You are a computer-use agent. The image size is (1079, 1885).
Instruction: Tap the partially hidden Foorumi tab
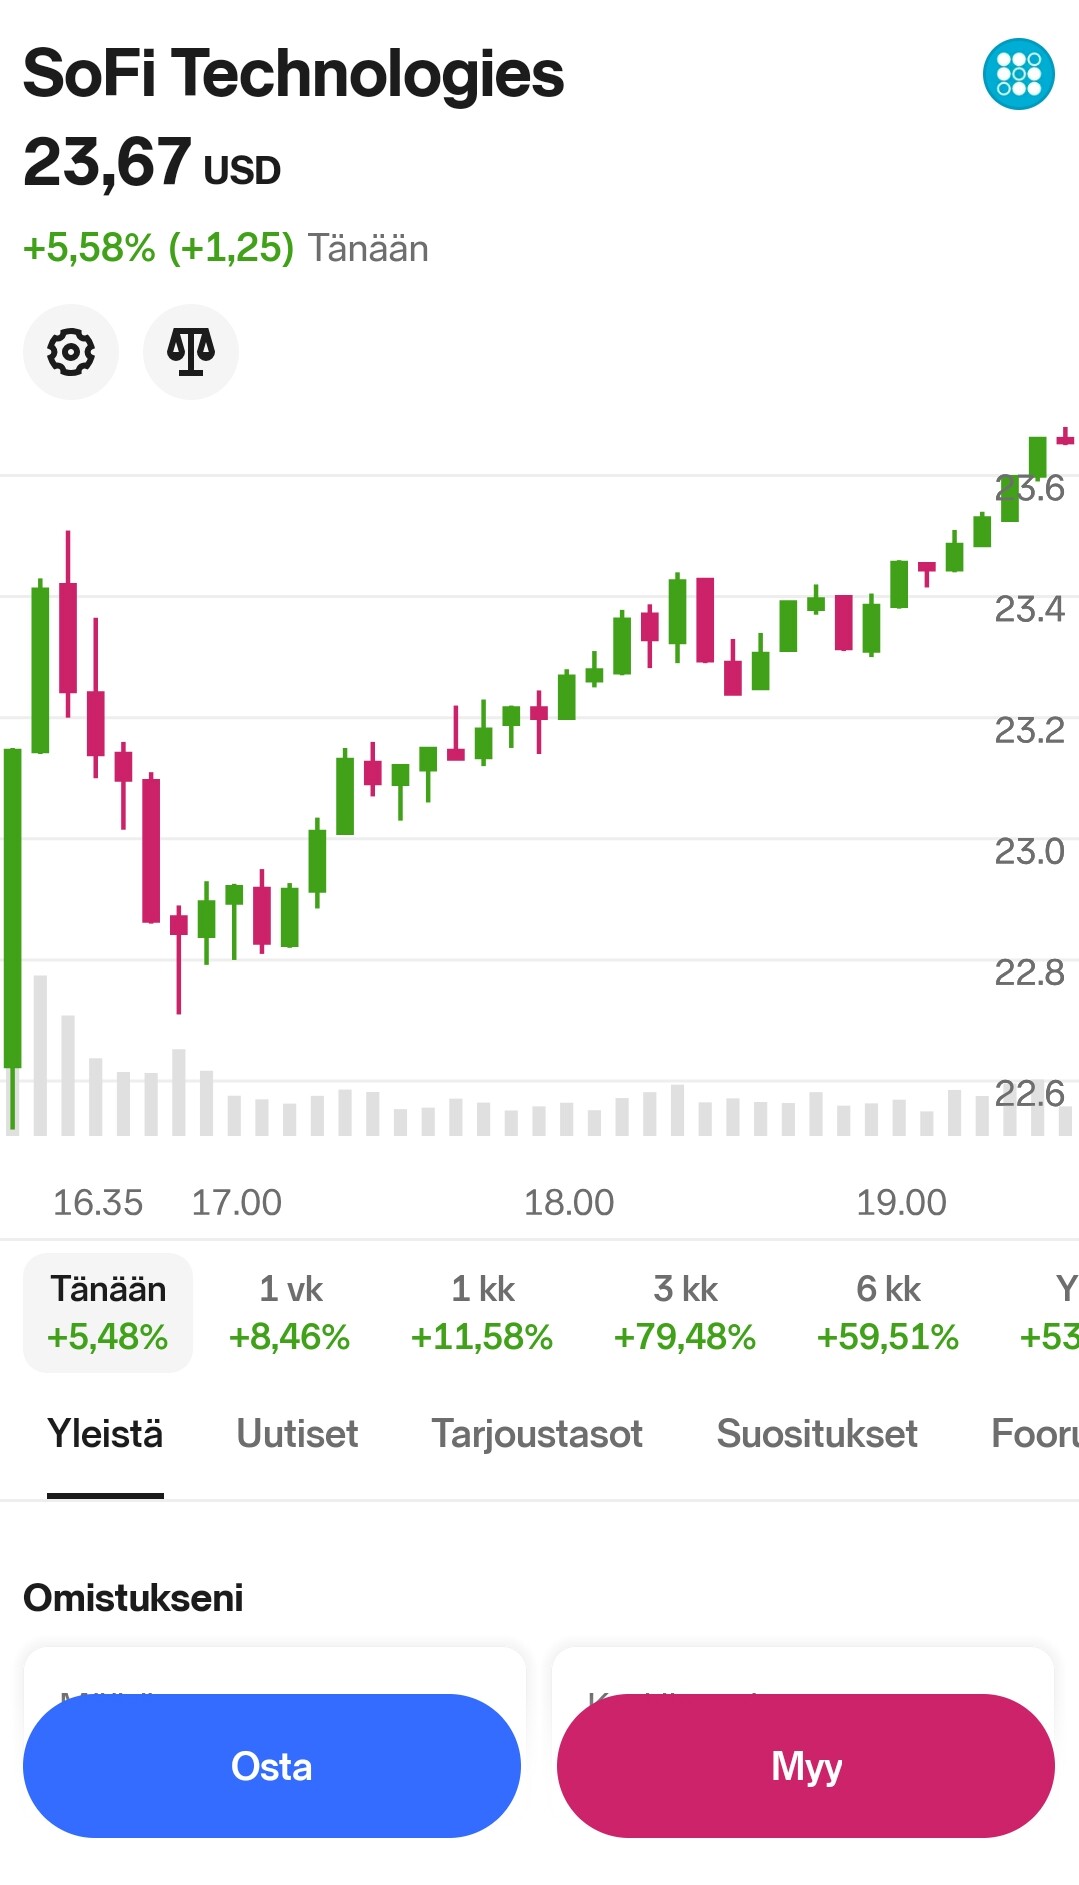pos(1034,1434)
